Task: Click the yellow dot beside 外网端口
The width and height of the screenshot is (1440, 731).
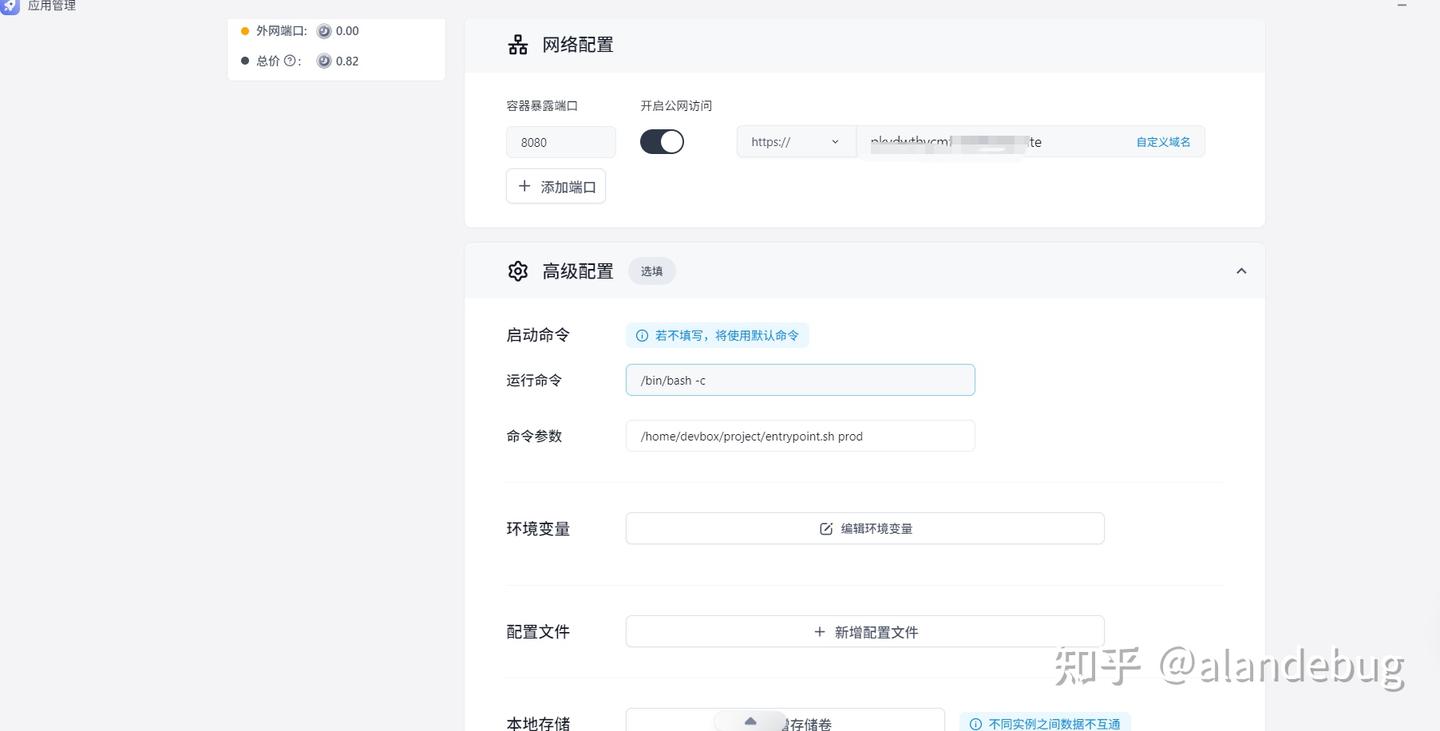Action: 243,31
